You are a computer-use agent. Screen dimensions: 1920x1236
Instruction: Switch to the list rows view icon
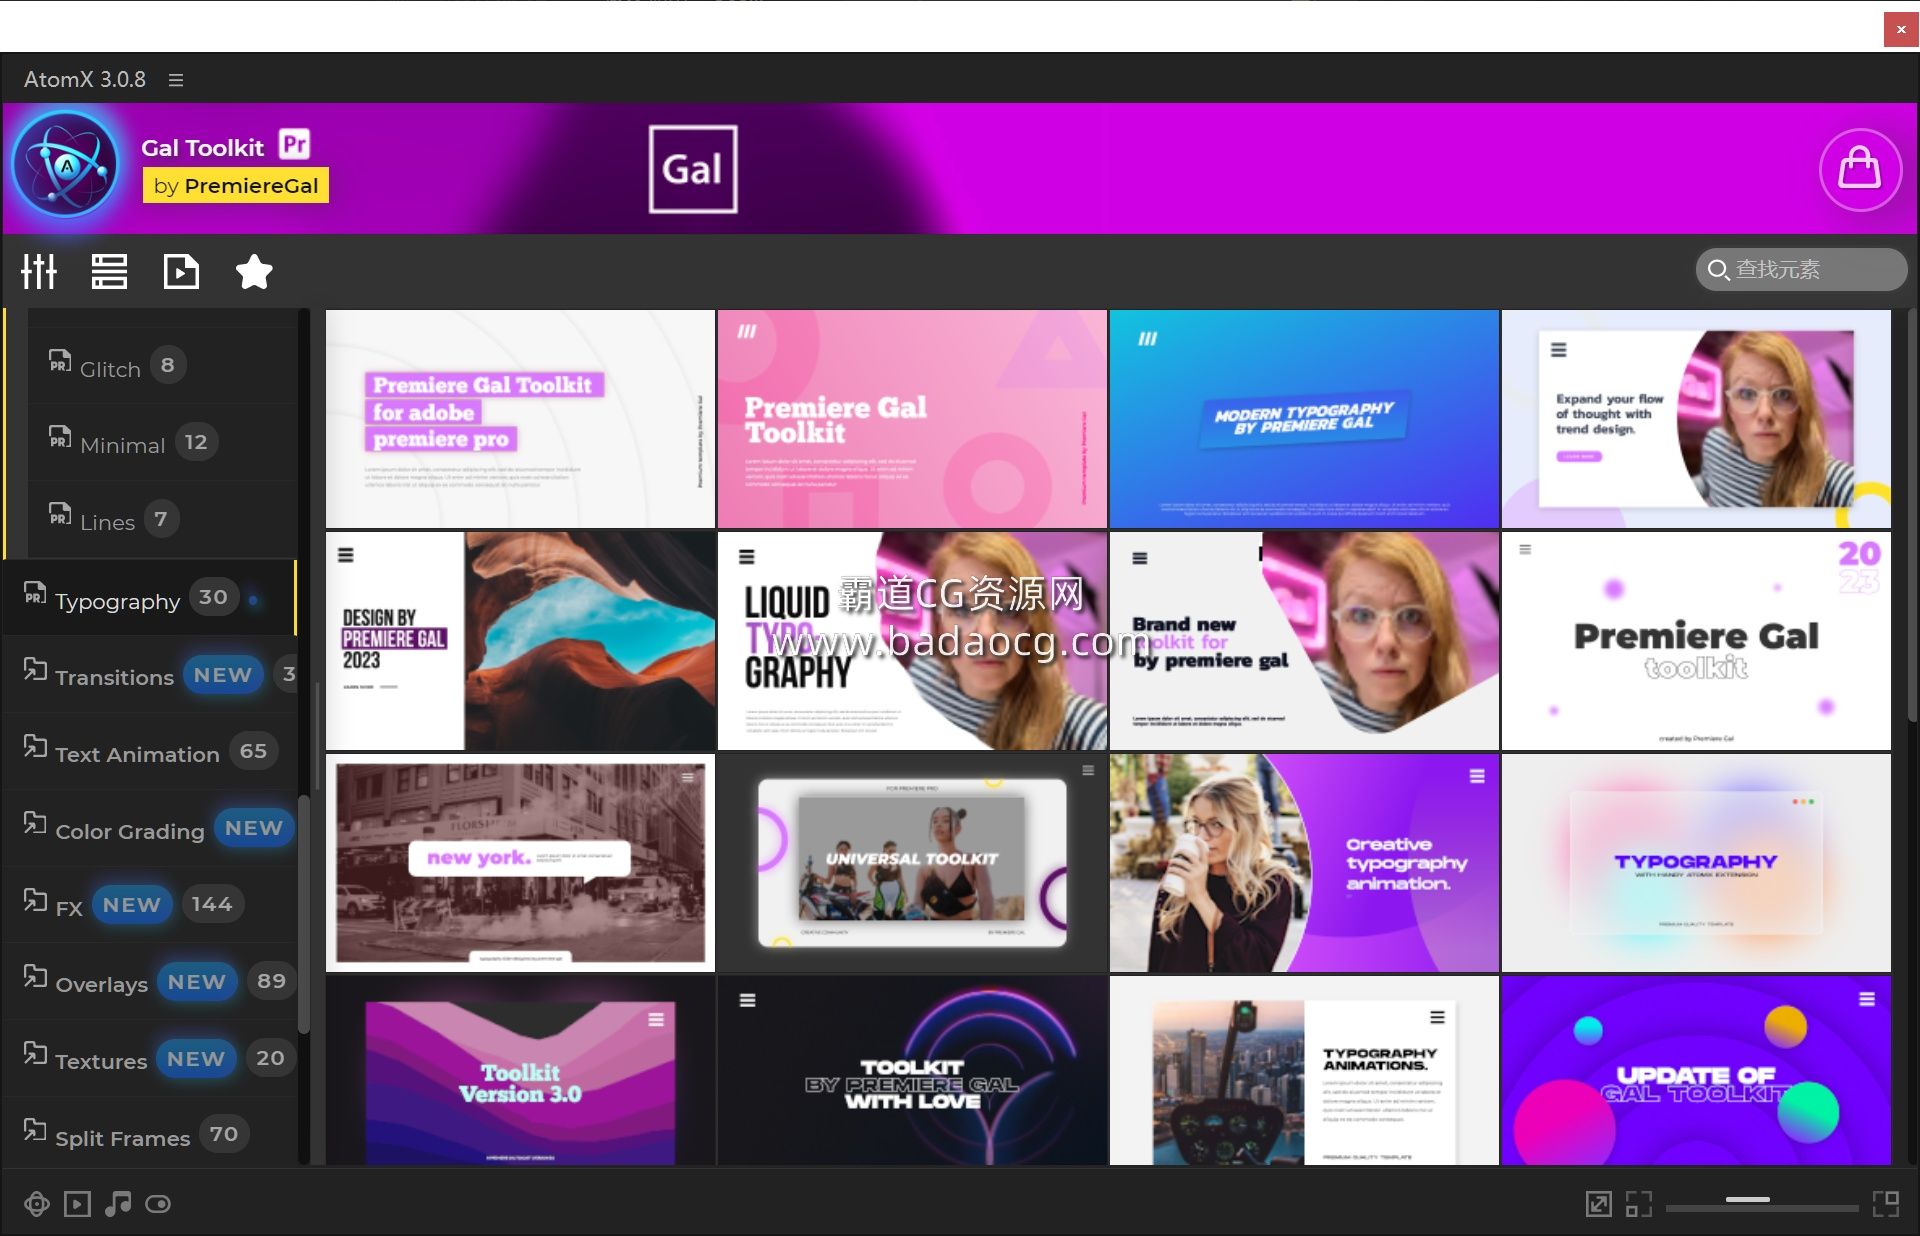point(109,271)
